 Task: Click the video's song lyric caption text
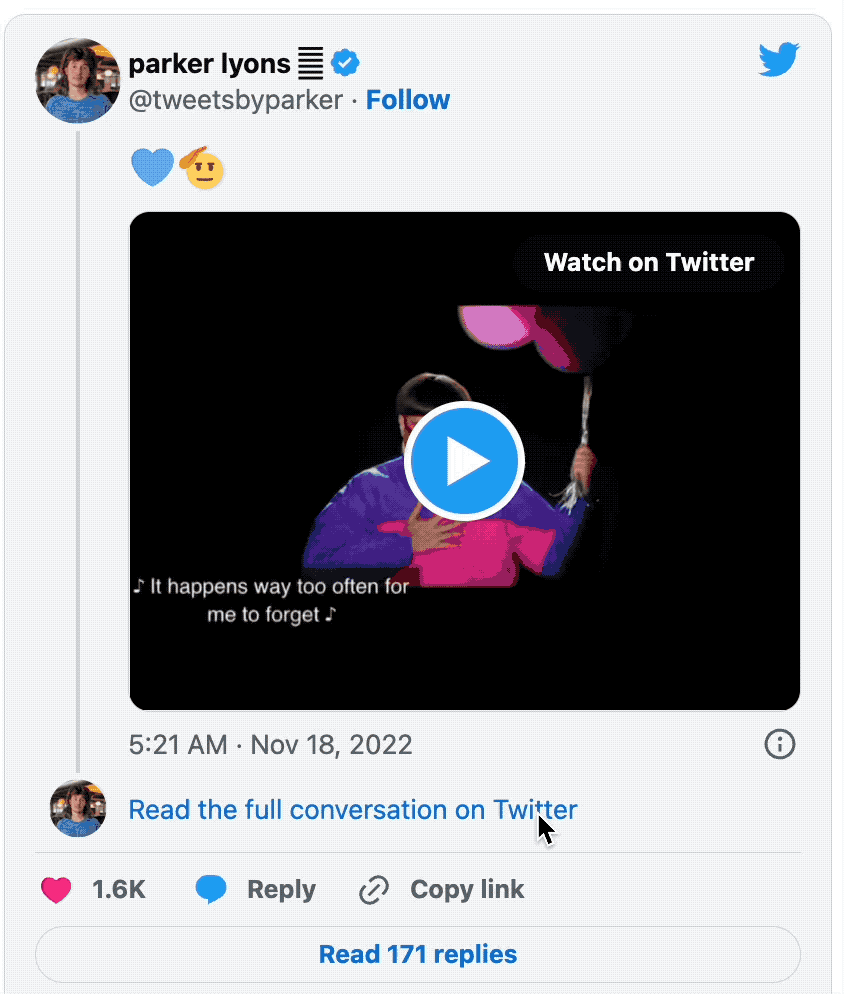271,600
